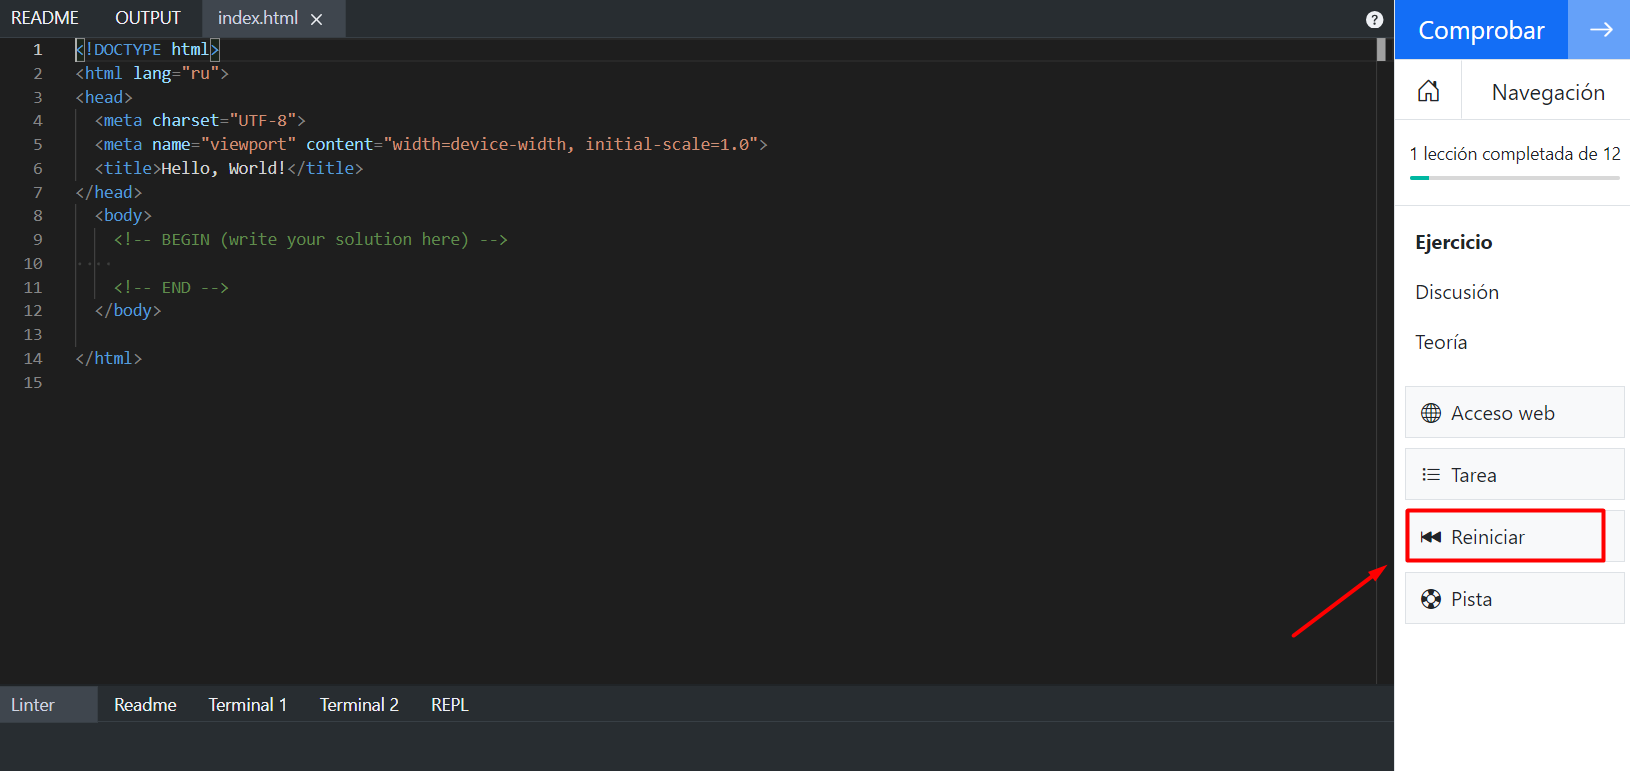
Task: Close the index.html tab
Action: point(316,19)
